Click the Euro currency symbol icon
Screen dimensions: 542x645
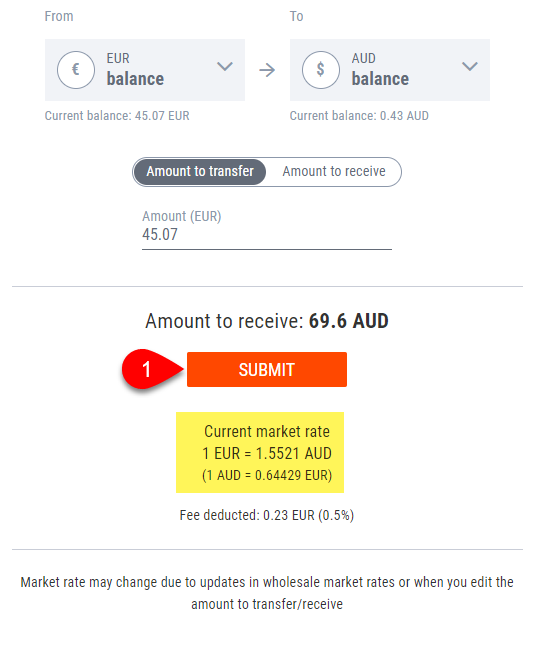76,70
